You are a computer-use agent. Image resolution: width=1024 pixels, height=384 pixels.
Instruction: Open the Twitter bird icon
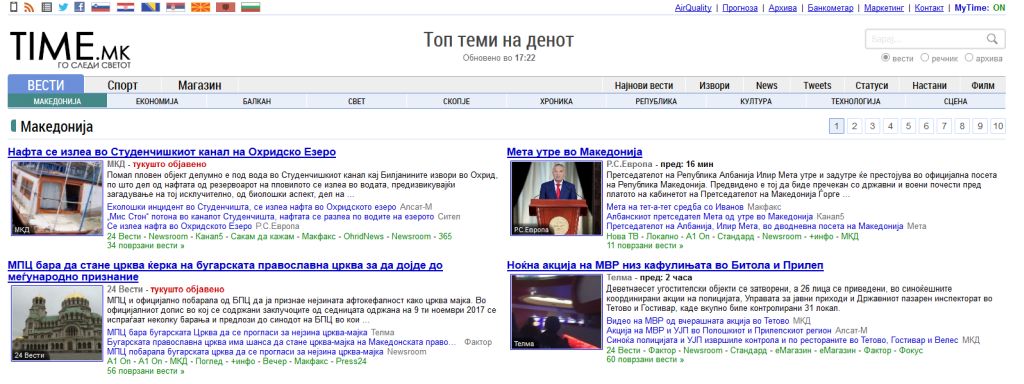click(x=63, y=7)
